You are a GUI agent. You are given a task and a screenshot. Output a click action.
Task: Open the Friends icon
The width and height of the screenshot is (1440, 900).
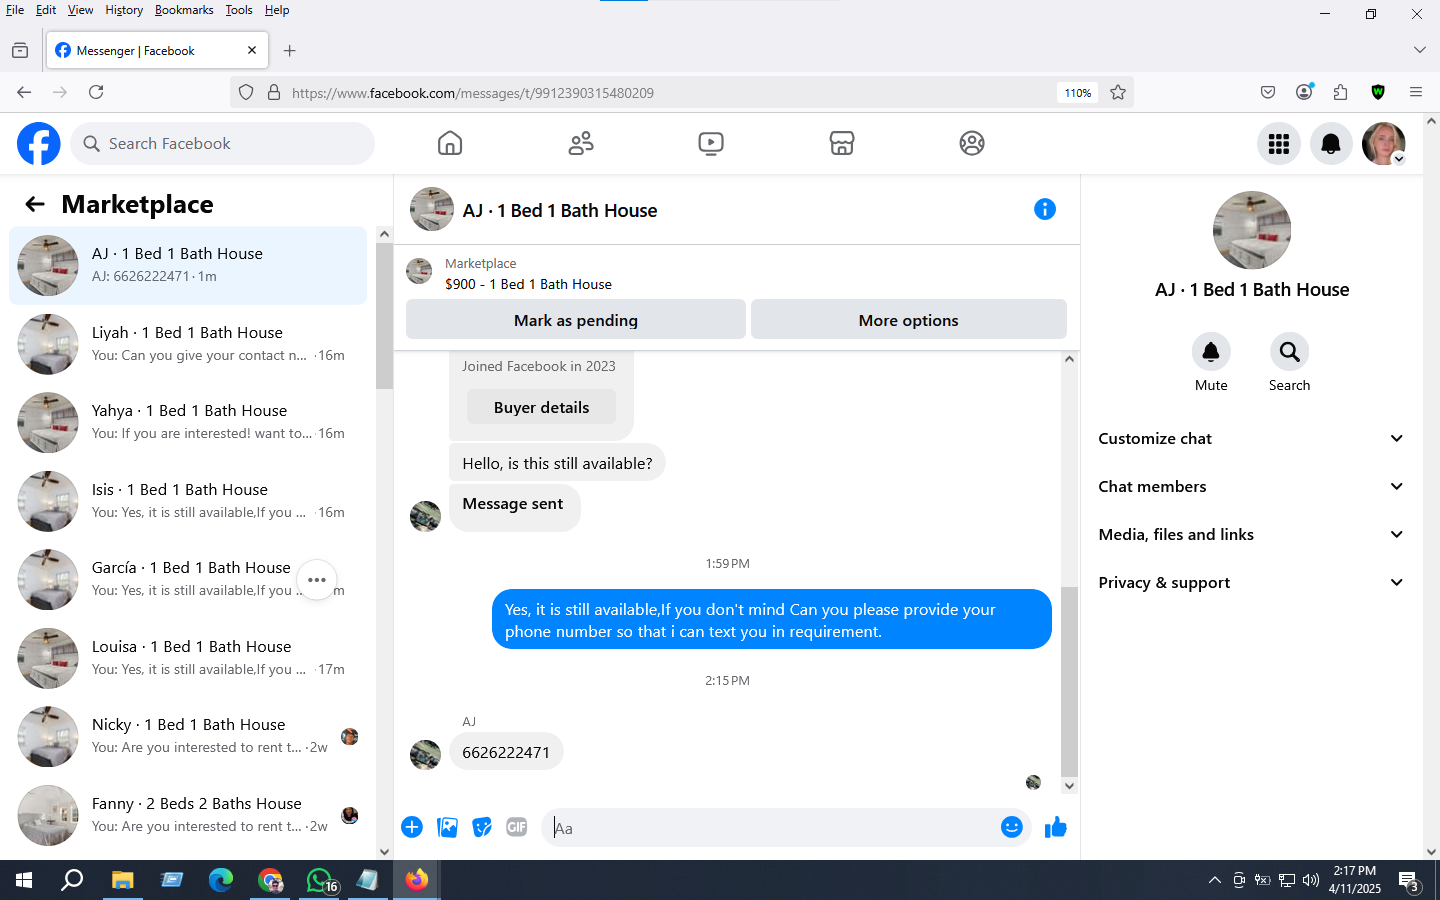click(581, 144)
